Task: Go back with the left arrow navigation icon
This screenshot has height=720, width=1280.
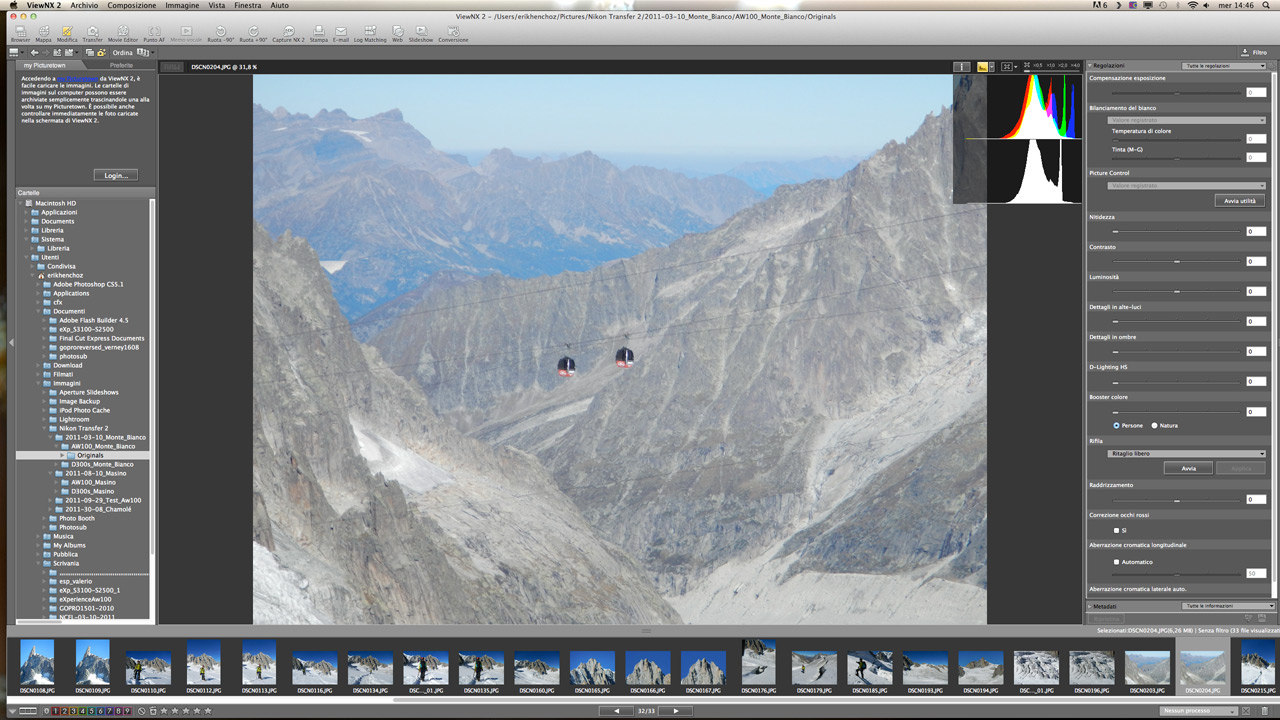Action: coord(34,52)
